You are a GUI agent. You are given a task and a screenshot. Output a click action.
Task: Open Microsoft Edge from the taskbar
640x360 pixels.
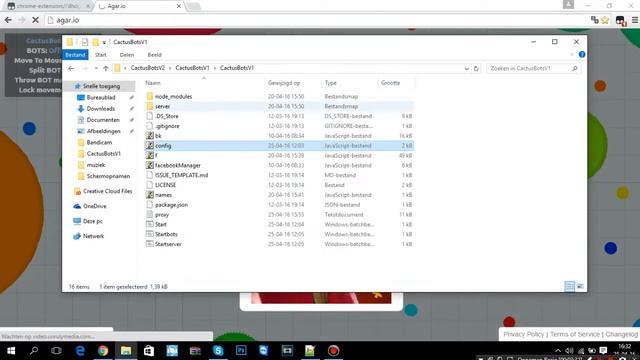point(80,351)
